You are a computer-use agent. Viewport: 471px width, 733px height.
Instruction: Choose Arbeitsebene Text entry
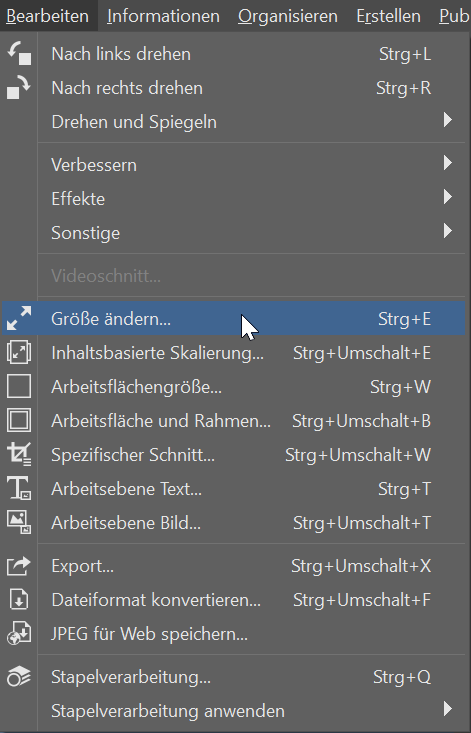tap(234, 489)
